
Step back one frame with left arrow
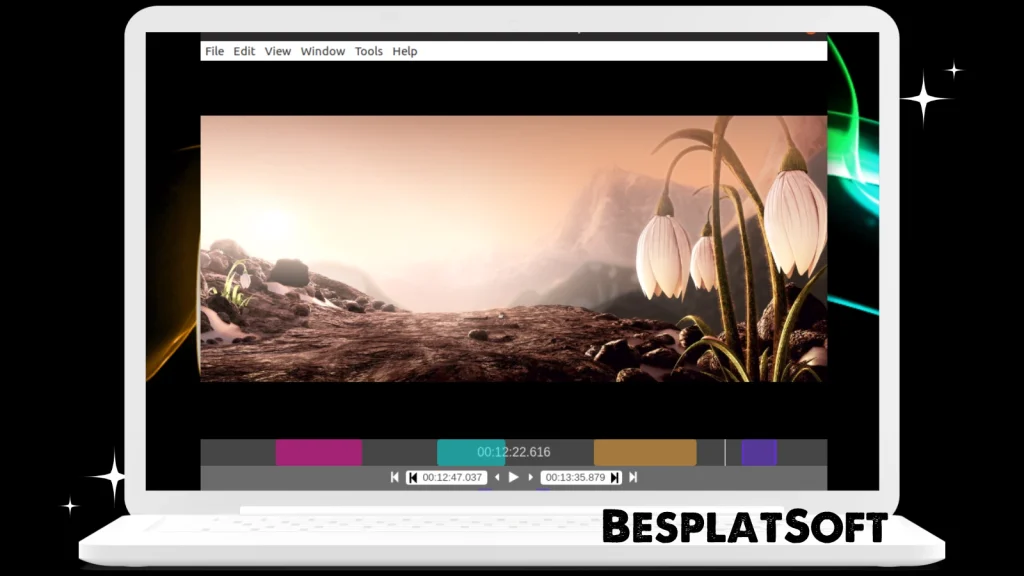497,478
